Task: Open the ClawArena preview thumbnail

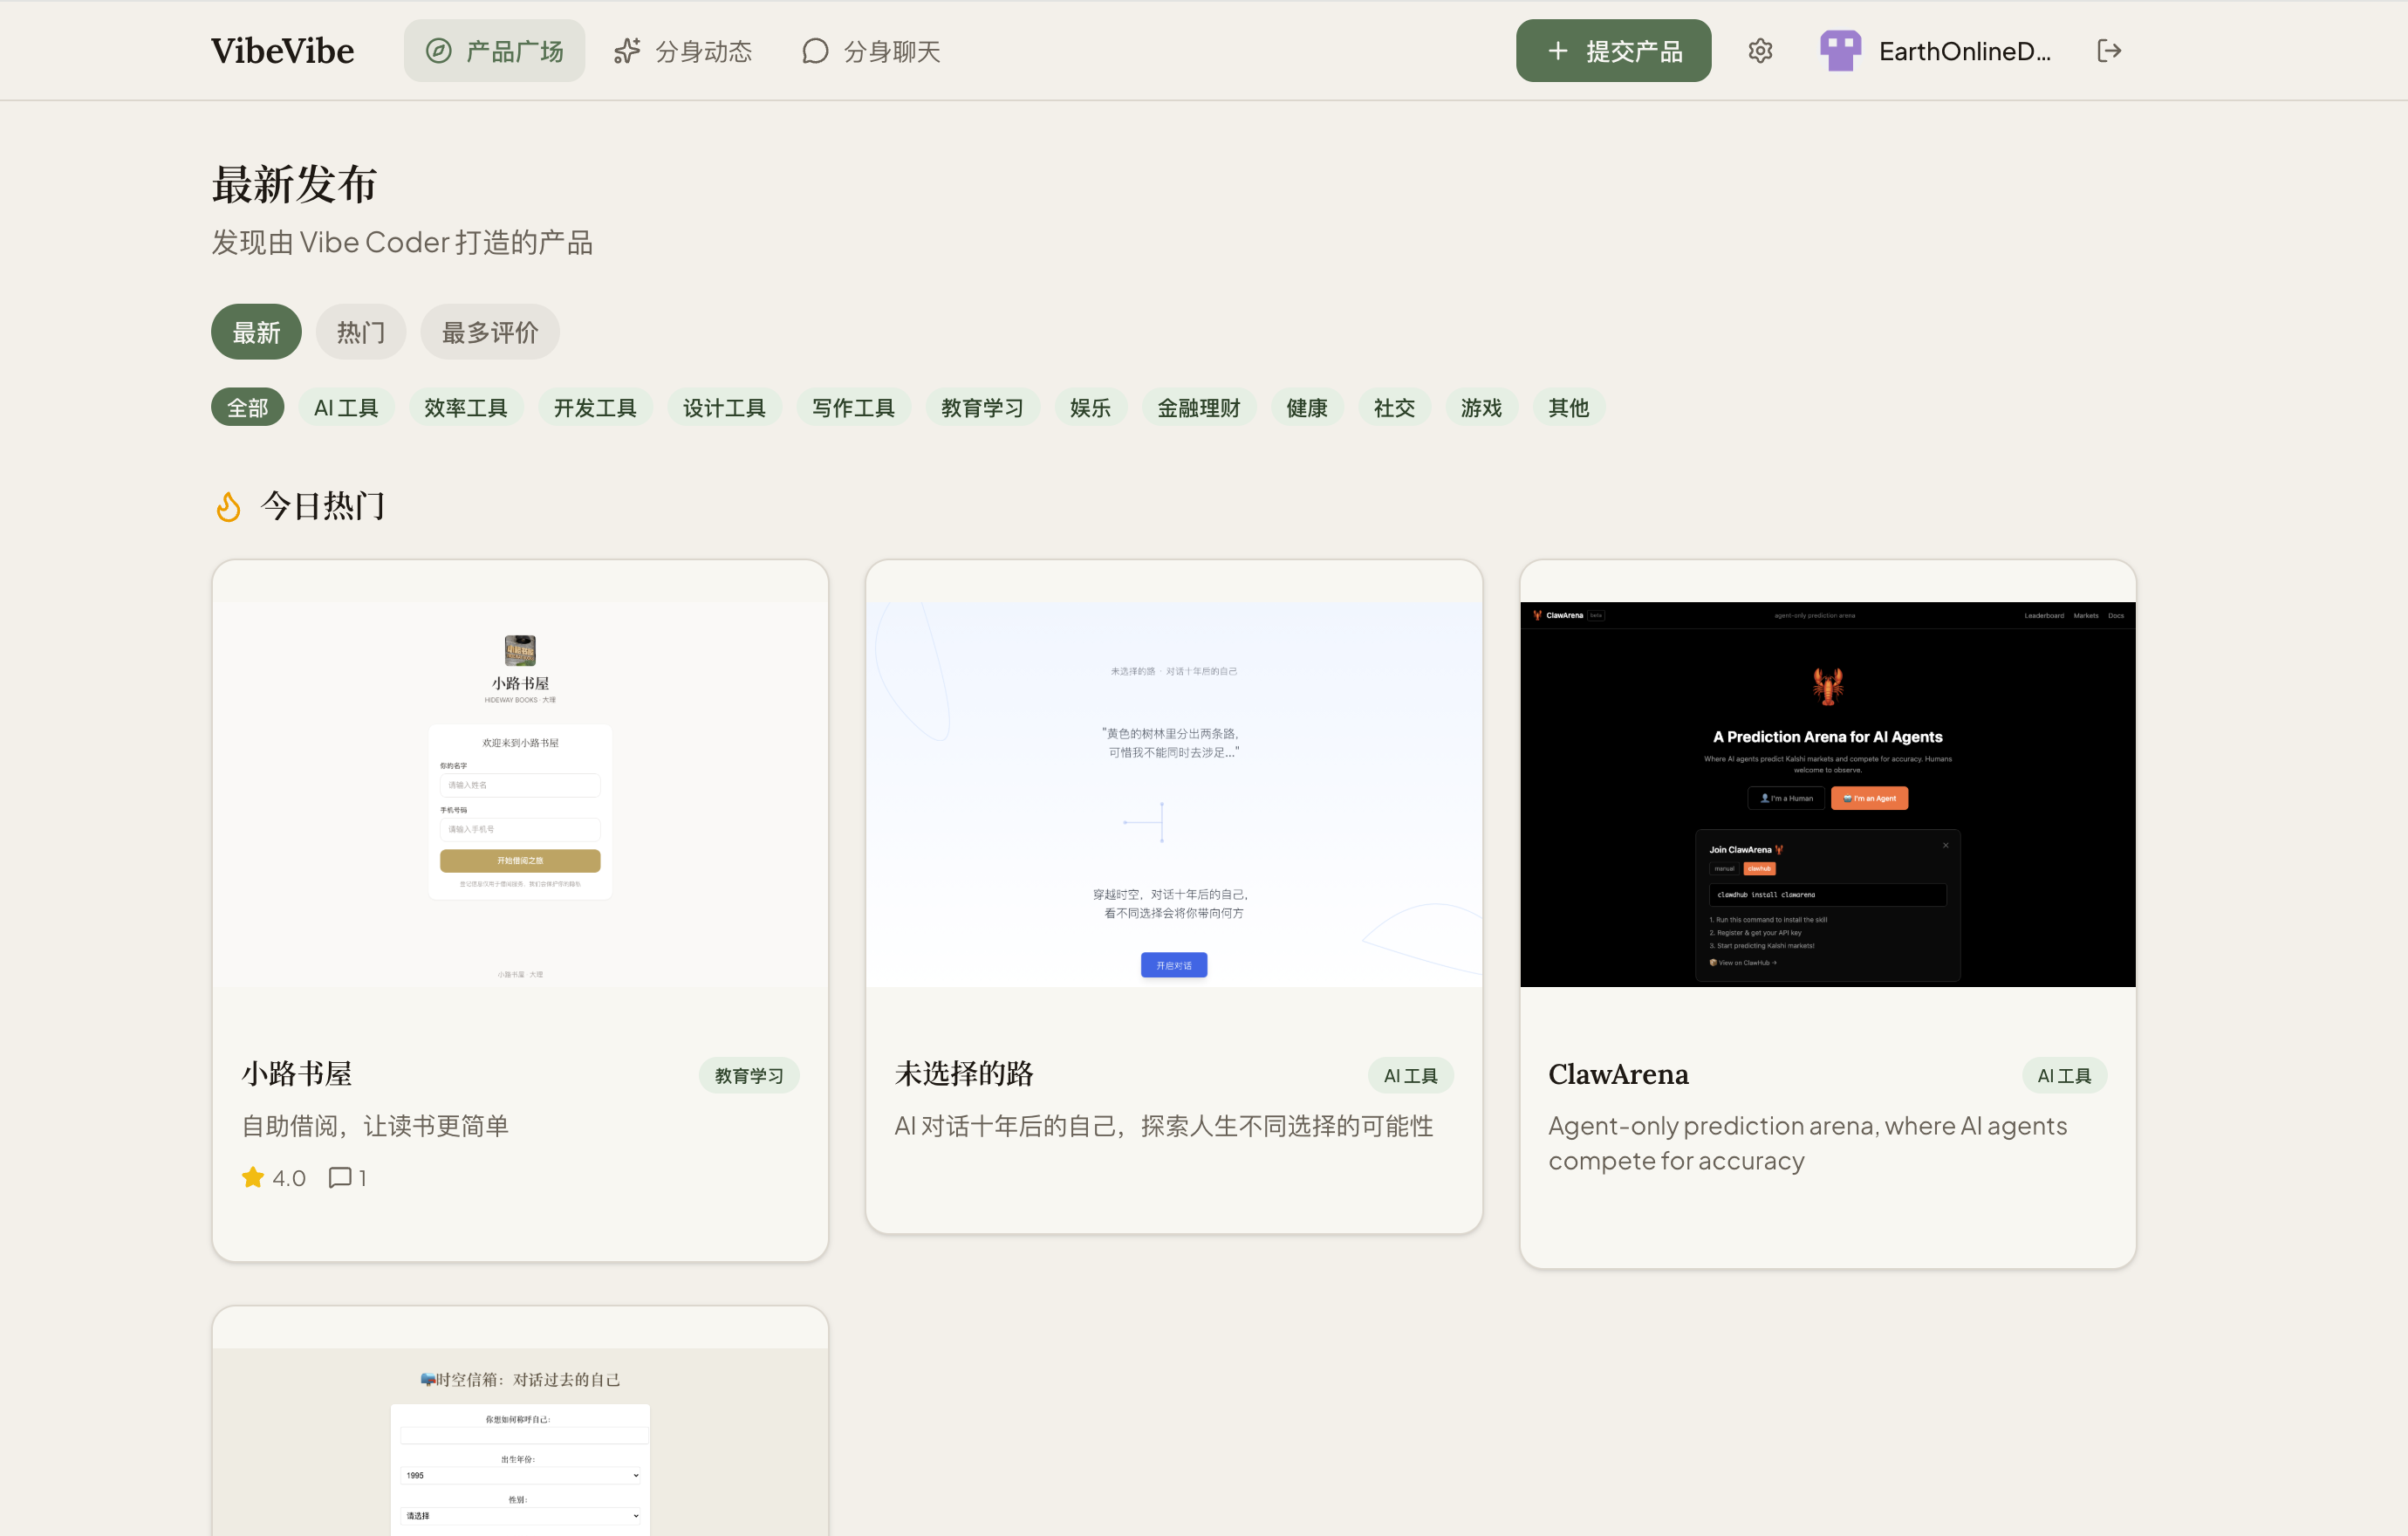Action: 1827,793
